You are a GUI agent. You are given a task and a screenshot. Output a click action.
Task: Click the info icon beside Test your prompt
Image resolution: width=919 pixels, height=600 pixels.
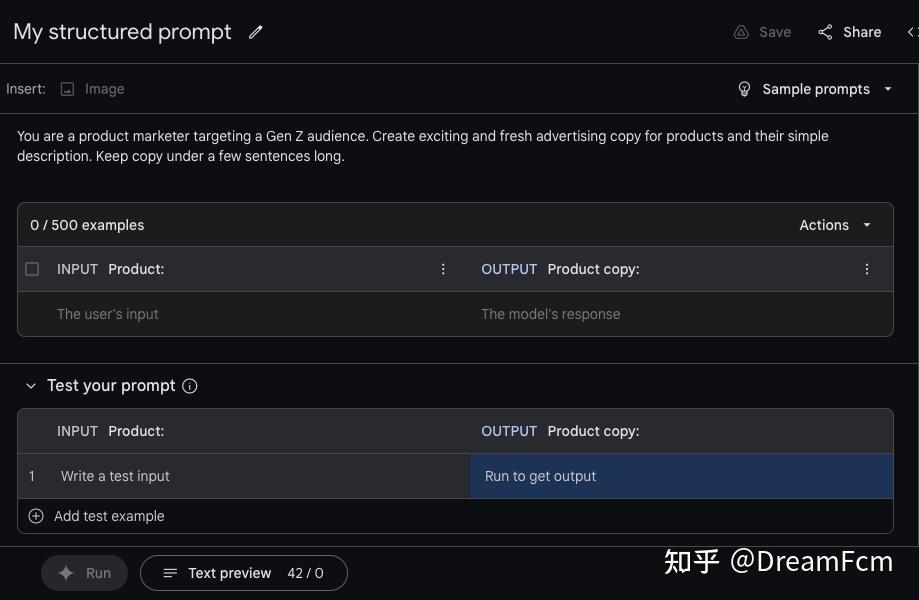190,386
